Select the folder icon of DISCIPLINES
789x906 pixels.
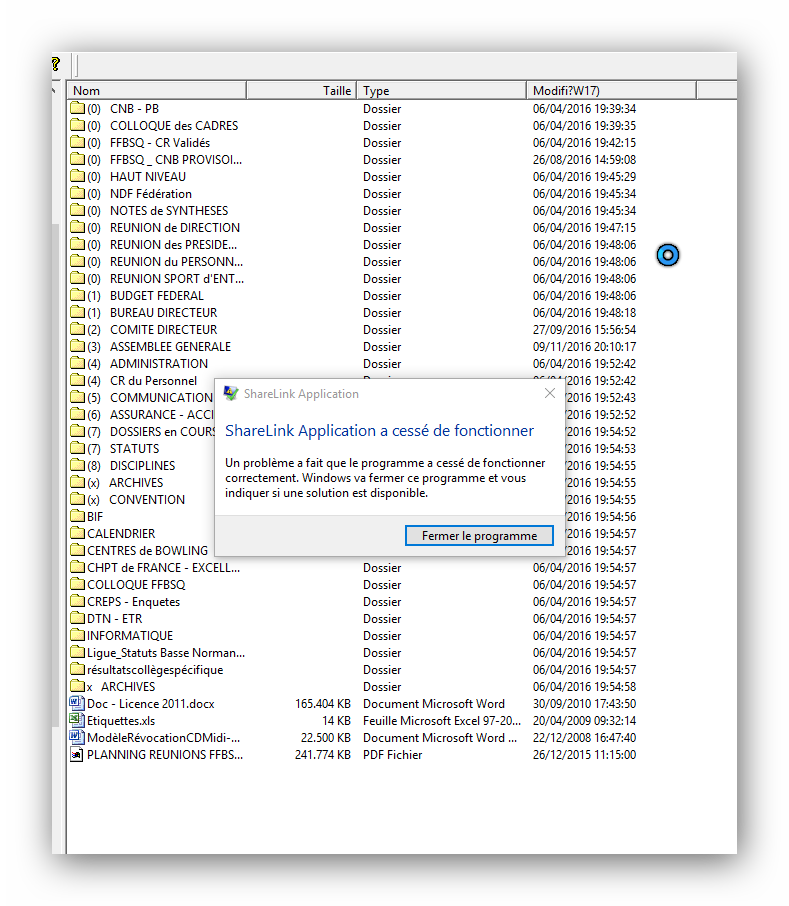coord(77,465)
